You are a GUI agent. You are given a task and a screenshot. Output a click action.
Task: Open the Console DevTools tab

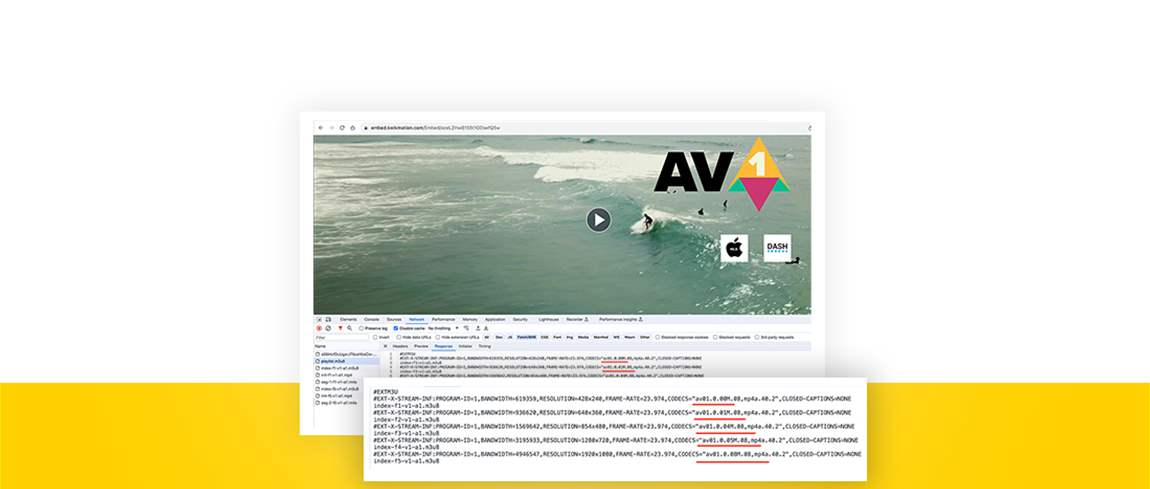coord(372,320)
